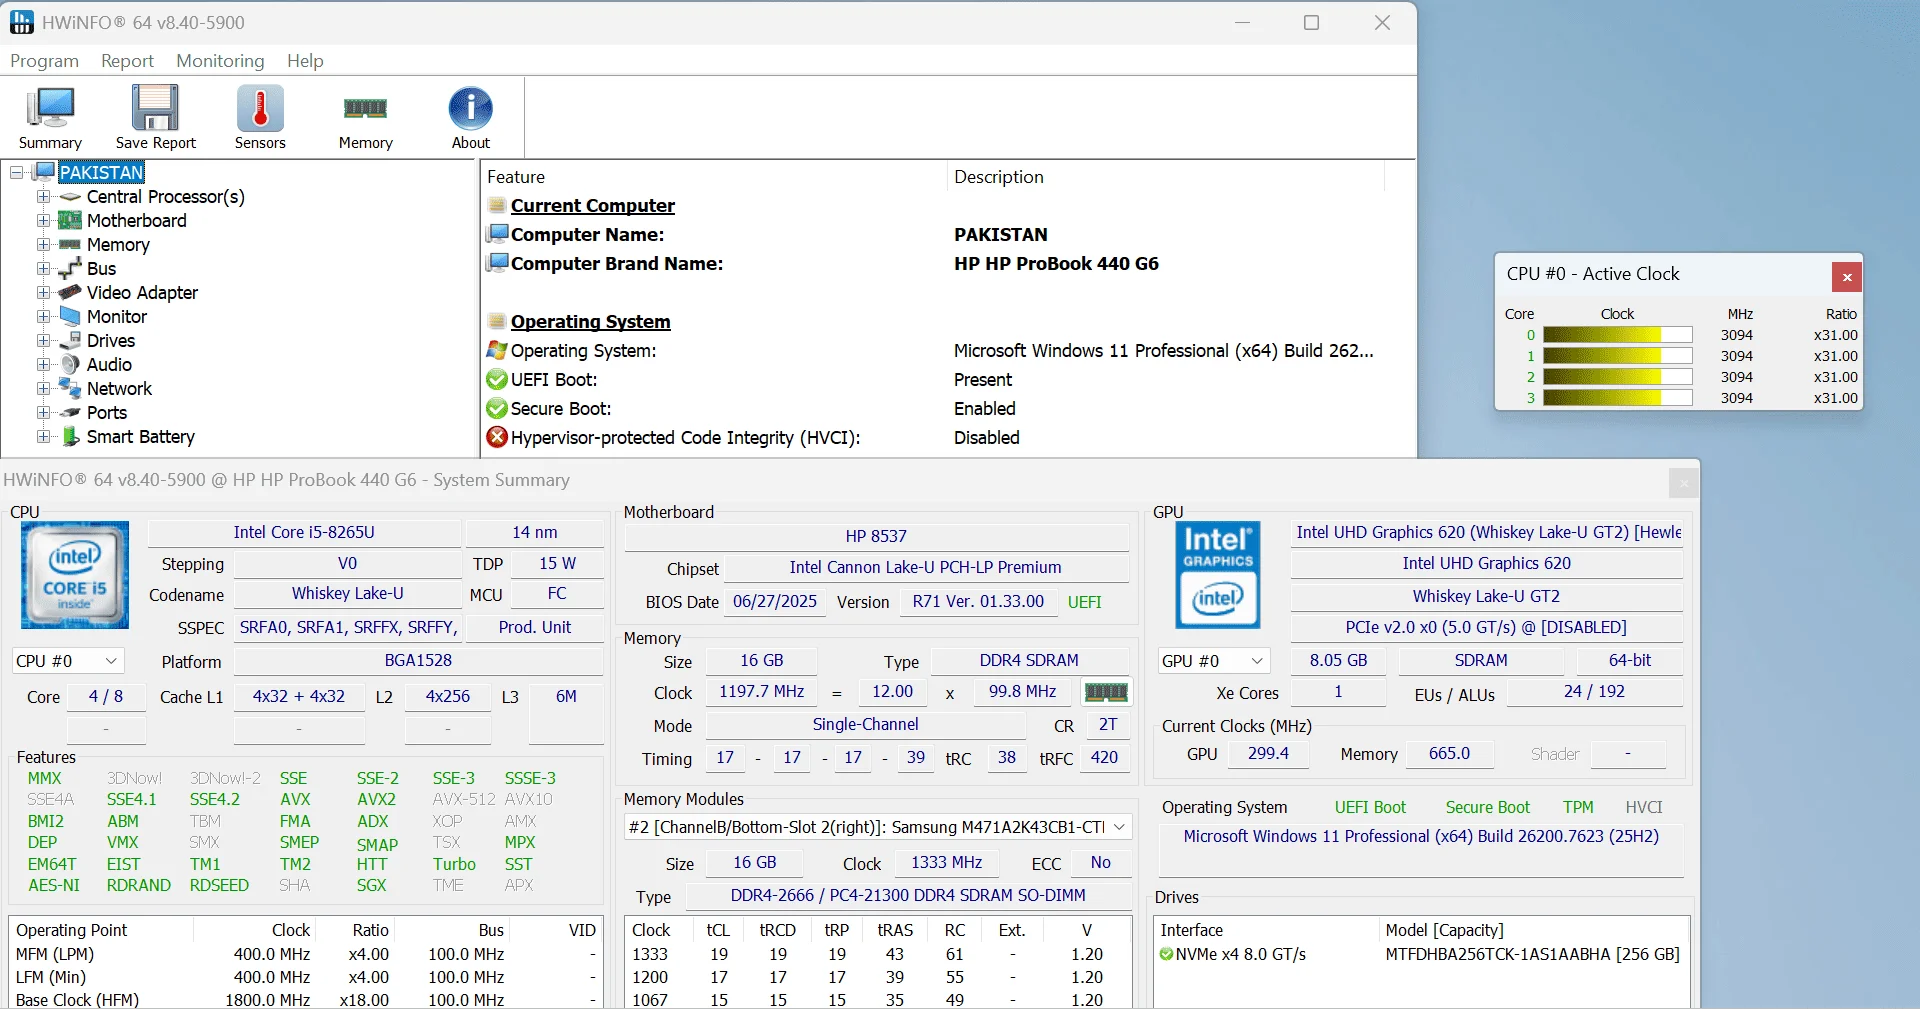Open the CPU #0 dropdown
Viewport: 1920px width, 1009px height.
[x=109, y=661]
